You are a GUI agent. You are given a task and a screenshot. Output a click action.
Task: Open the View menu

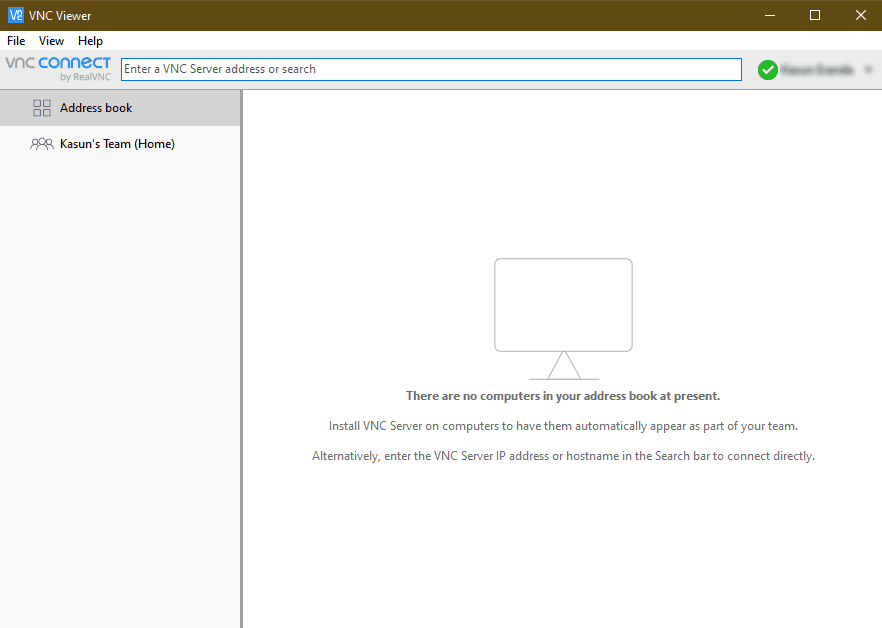[51, 41]
